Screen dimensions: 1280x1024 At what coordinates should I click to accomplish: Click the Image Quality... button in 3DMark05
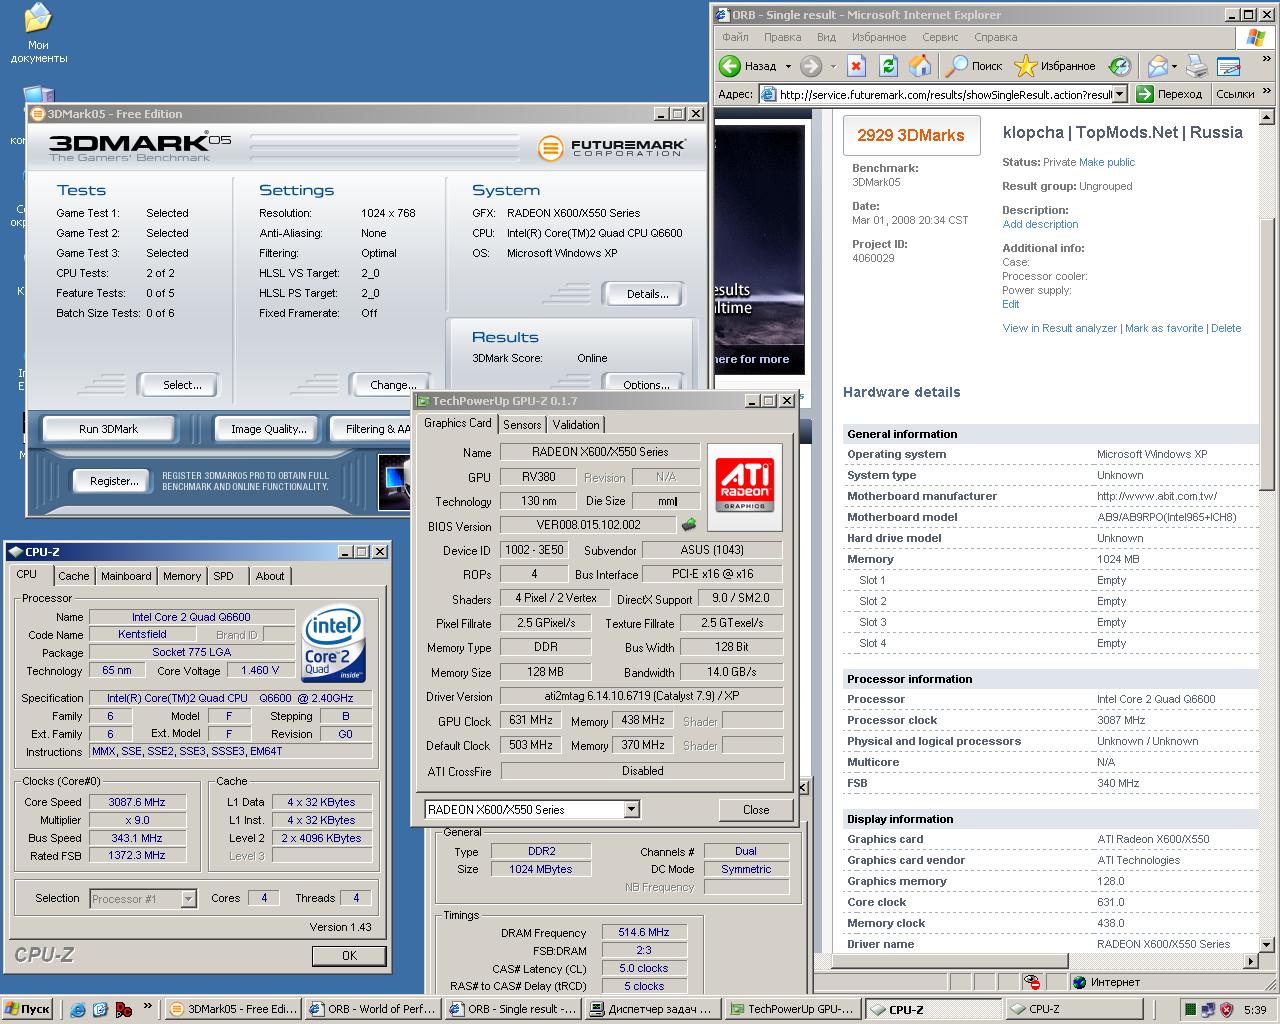click(268, 429)
